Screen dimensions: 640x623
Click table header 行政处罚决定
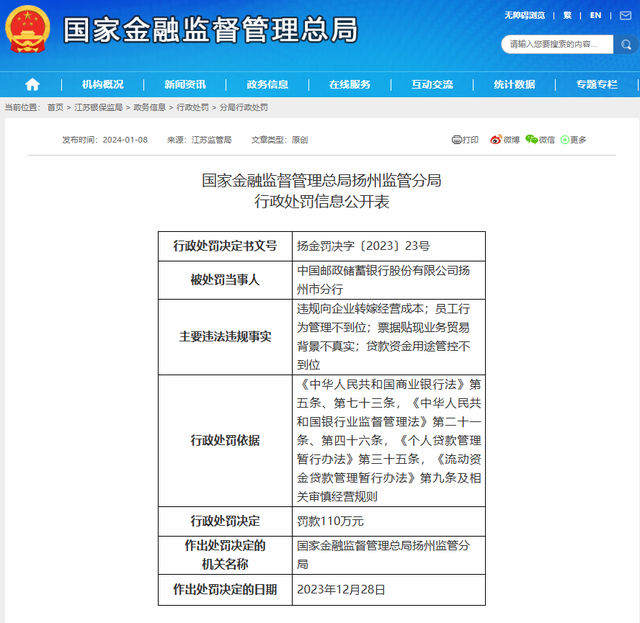(x=225, y=521)
